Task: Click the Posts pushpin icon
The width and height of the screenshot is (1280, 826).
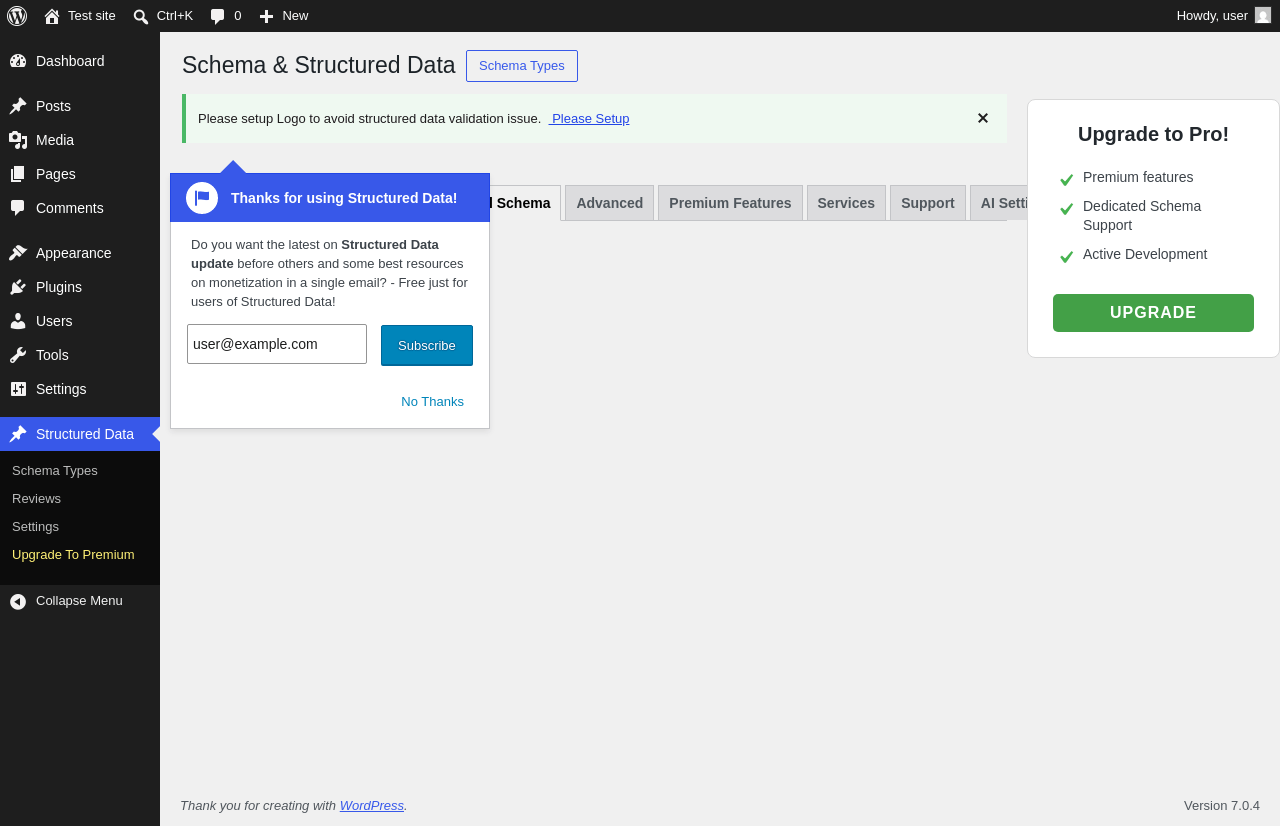Action: coord(18,106)
